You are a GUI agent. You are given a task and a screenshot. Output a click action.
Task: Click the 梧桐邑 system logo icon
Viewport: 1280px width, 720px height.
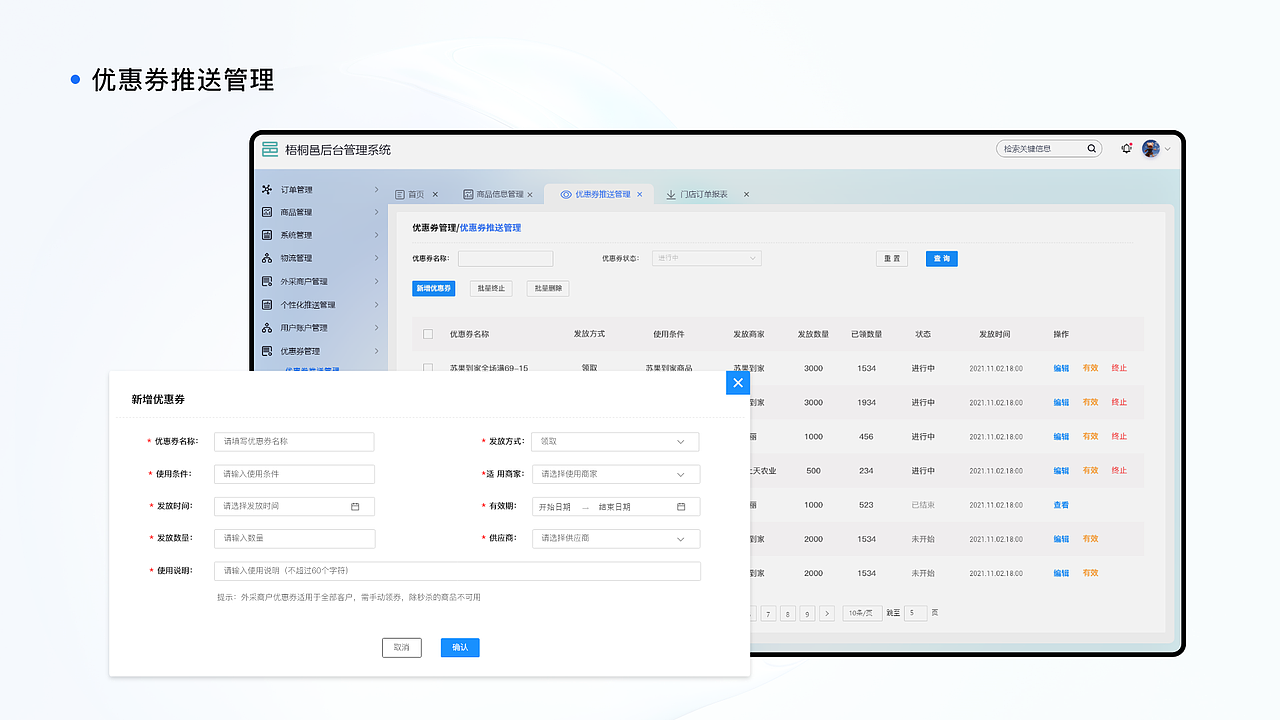(x=270, y=150)
